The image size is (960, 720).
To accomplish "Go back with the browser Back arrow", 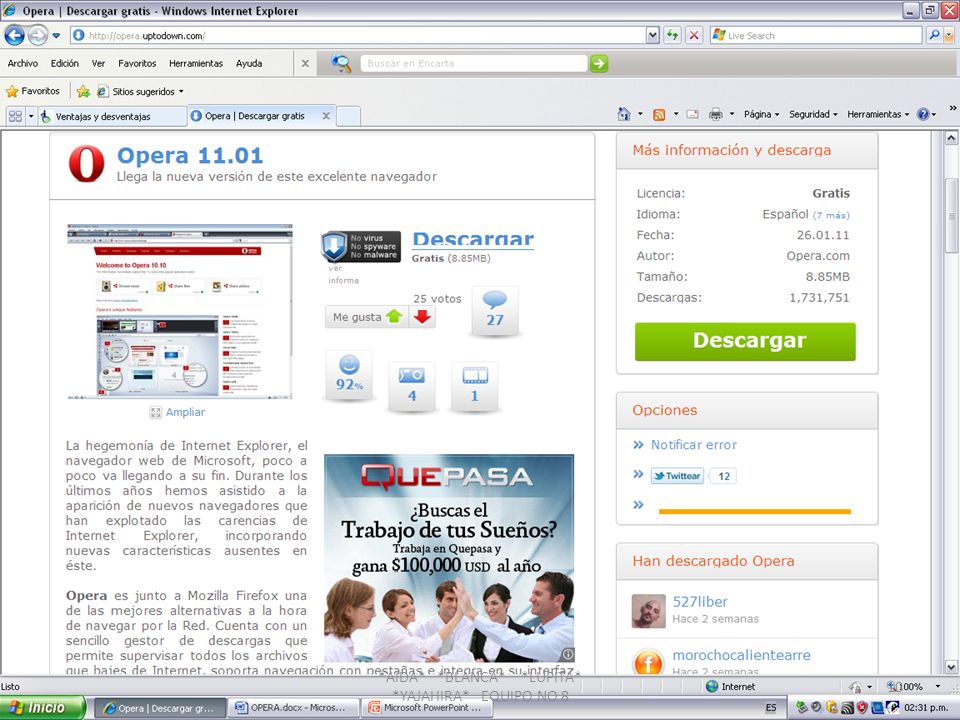I will [15, 36].
